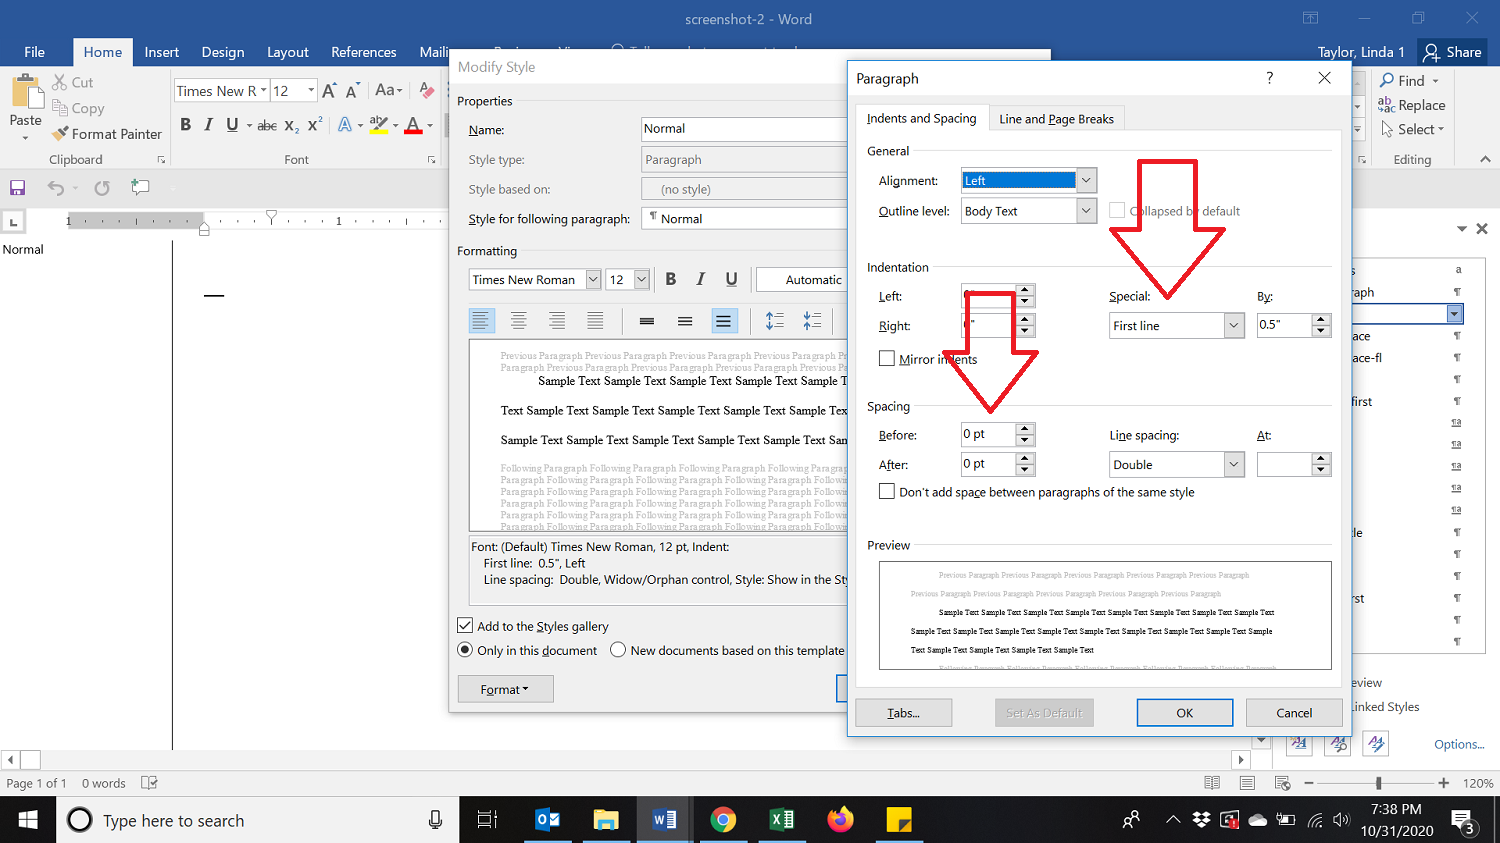Click the Save icon in quick access toolbar

17,188
